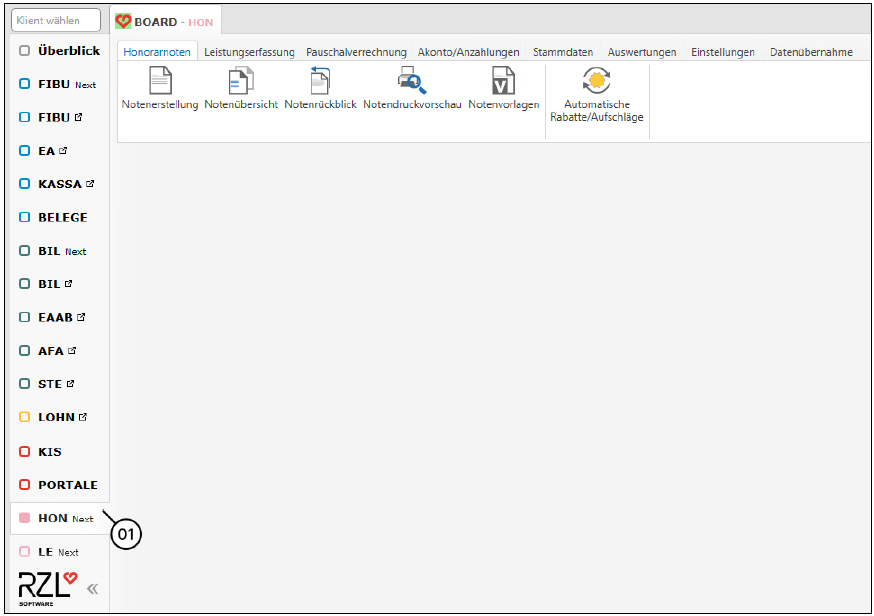Image resolution: width=874 pixels, height=616 pixels.
Task: Switch to the Leistungserfassung tab
Action: click(x=248, y=52)
